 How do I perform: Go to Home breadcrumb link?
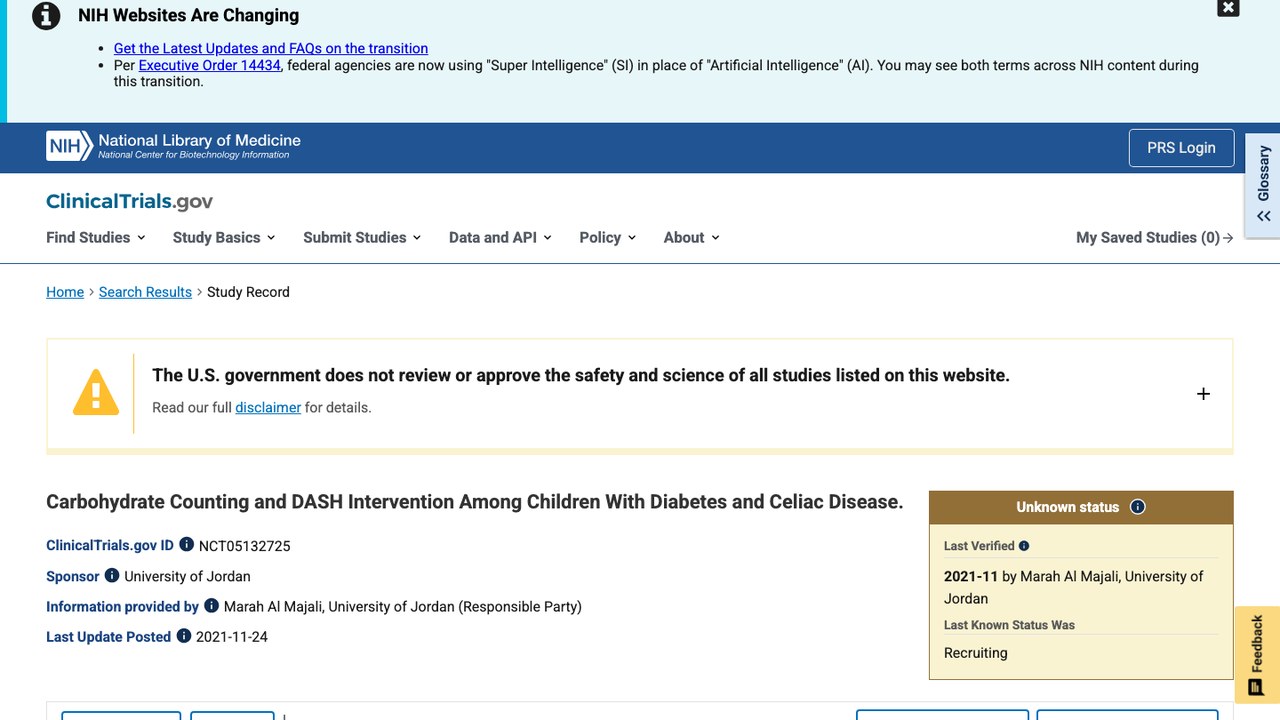65,292
